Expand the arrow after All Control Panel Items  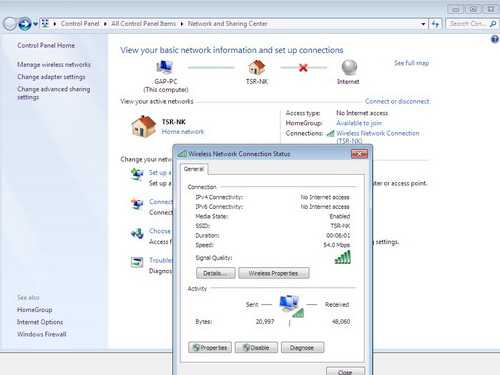182,24
